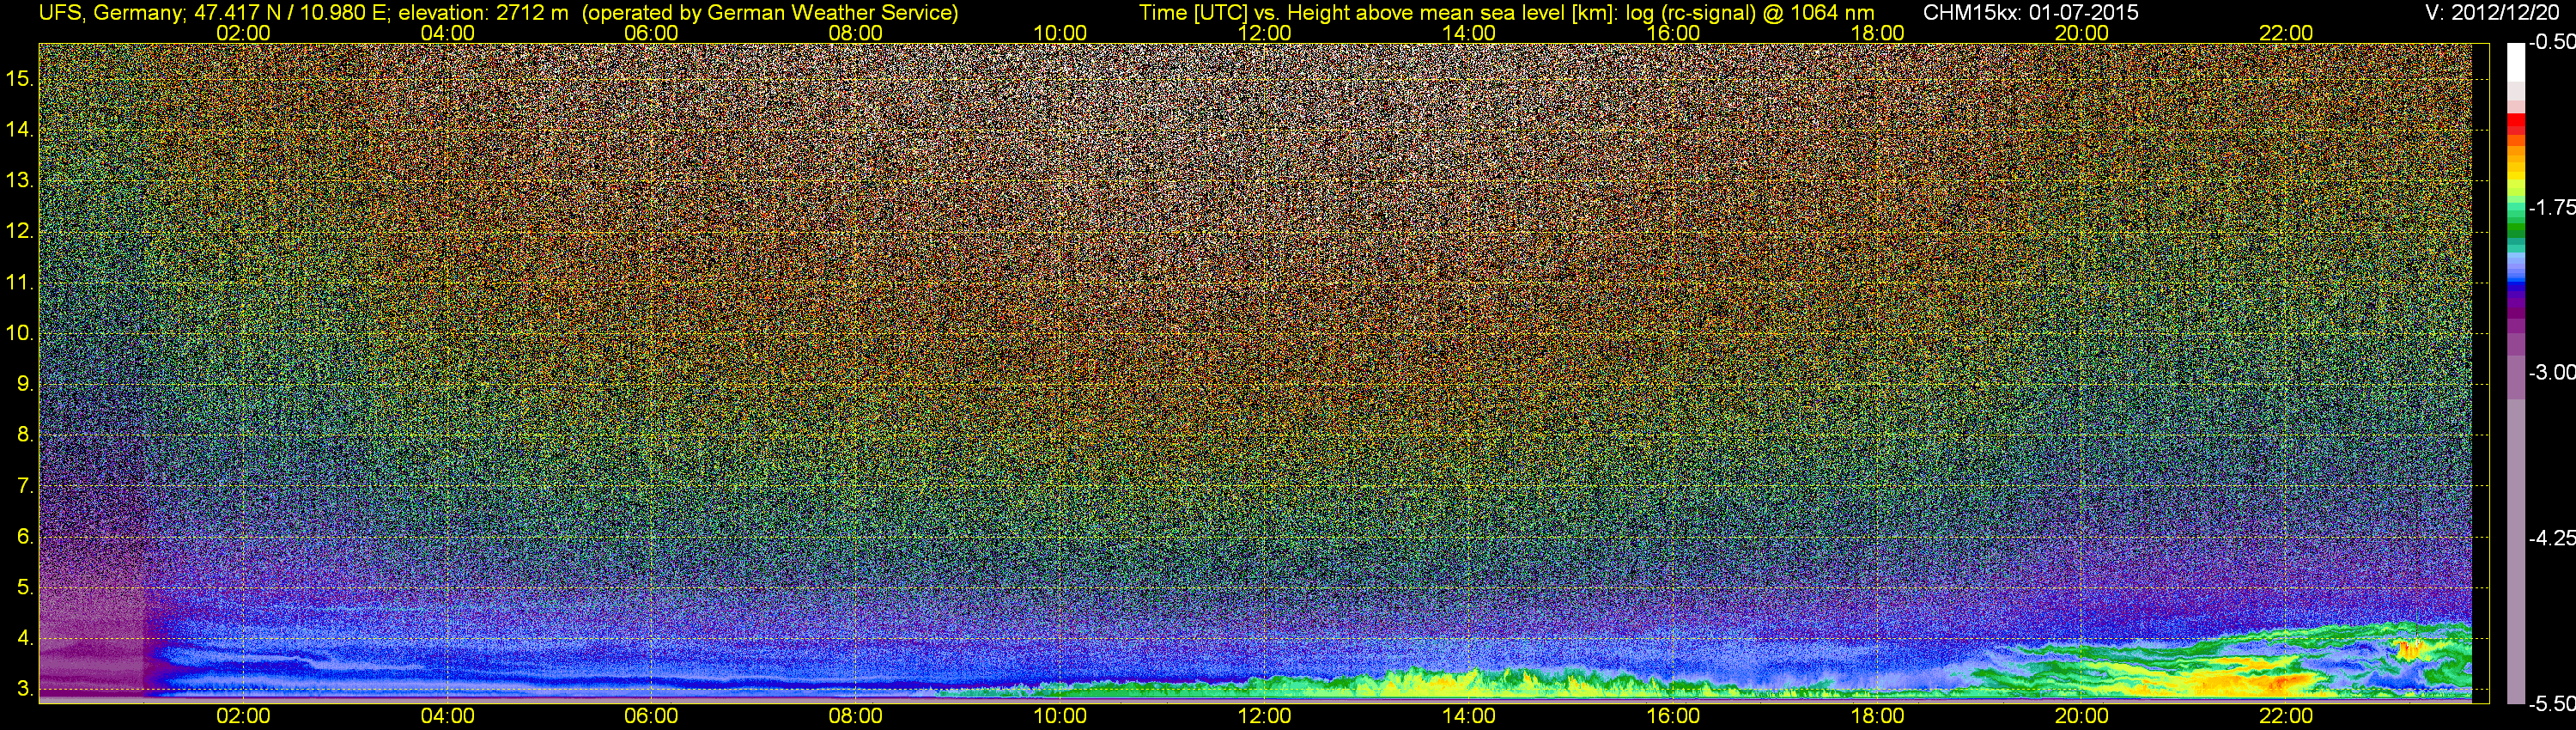Click the "3." height axis label

25,690
